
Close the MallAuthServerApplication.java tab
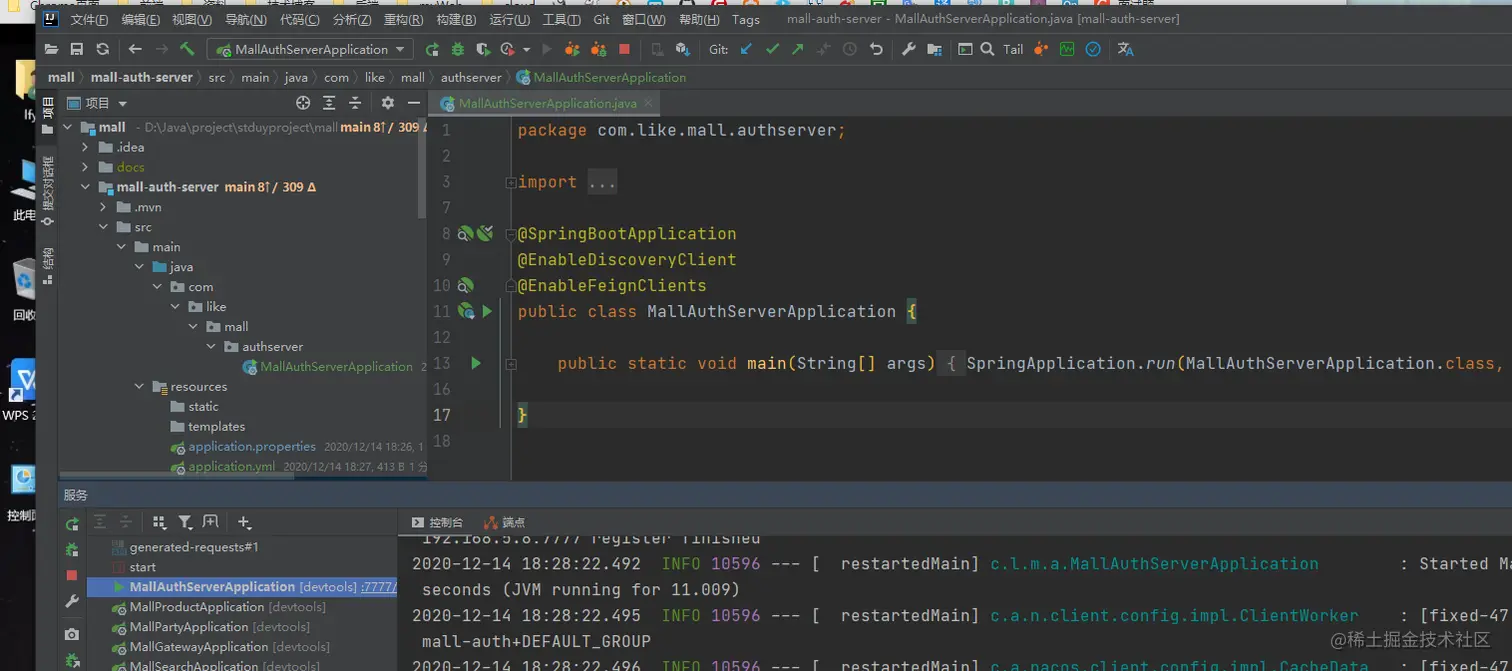click(649, 103)
